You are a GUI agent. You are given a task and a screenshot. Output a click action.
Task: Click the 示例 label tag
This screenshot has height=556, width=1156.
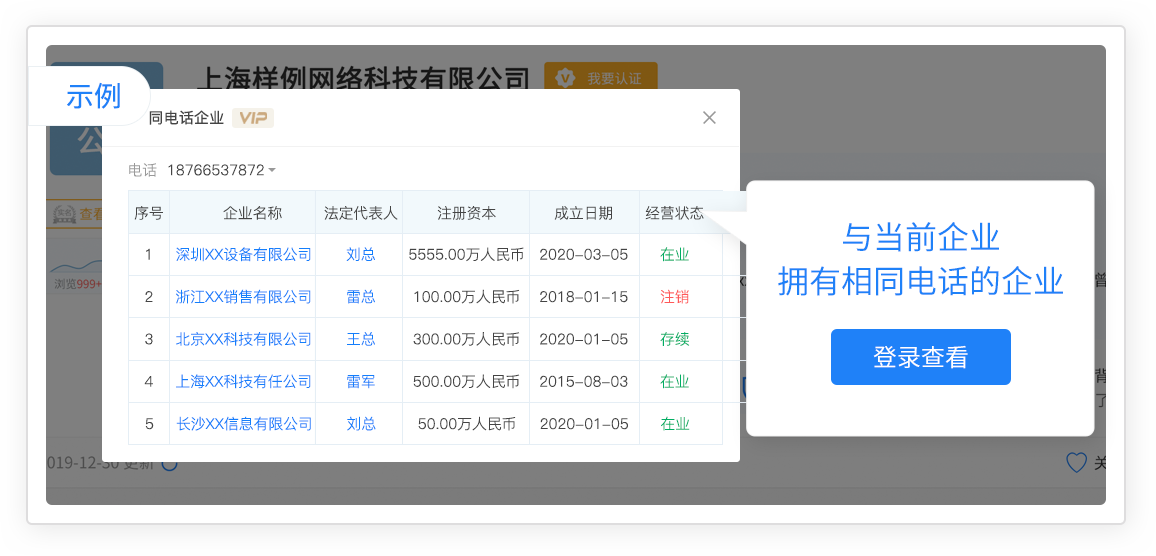pos(93,96)
